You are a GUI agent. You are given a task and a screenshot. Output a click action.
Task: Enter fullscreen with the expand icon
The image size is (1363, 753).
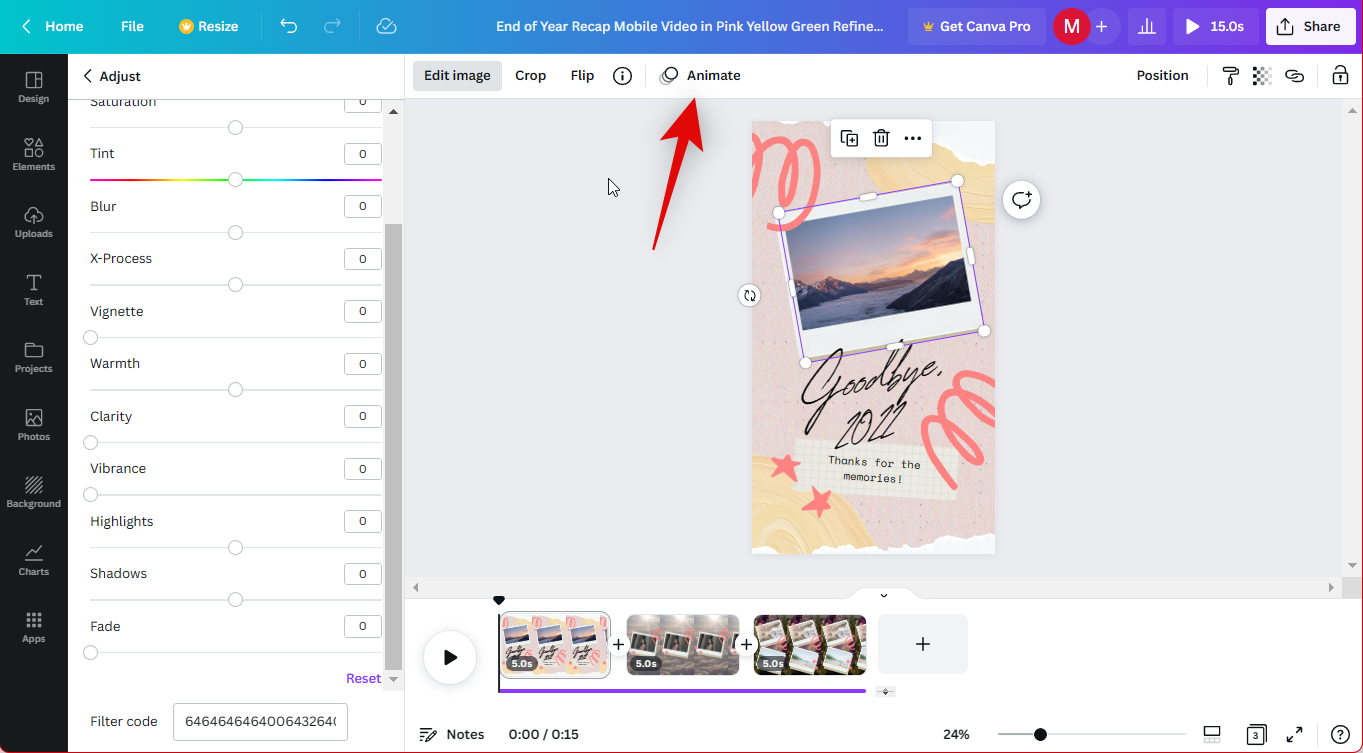1294,734
